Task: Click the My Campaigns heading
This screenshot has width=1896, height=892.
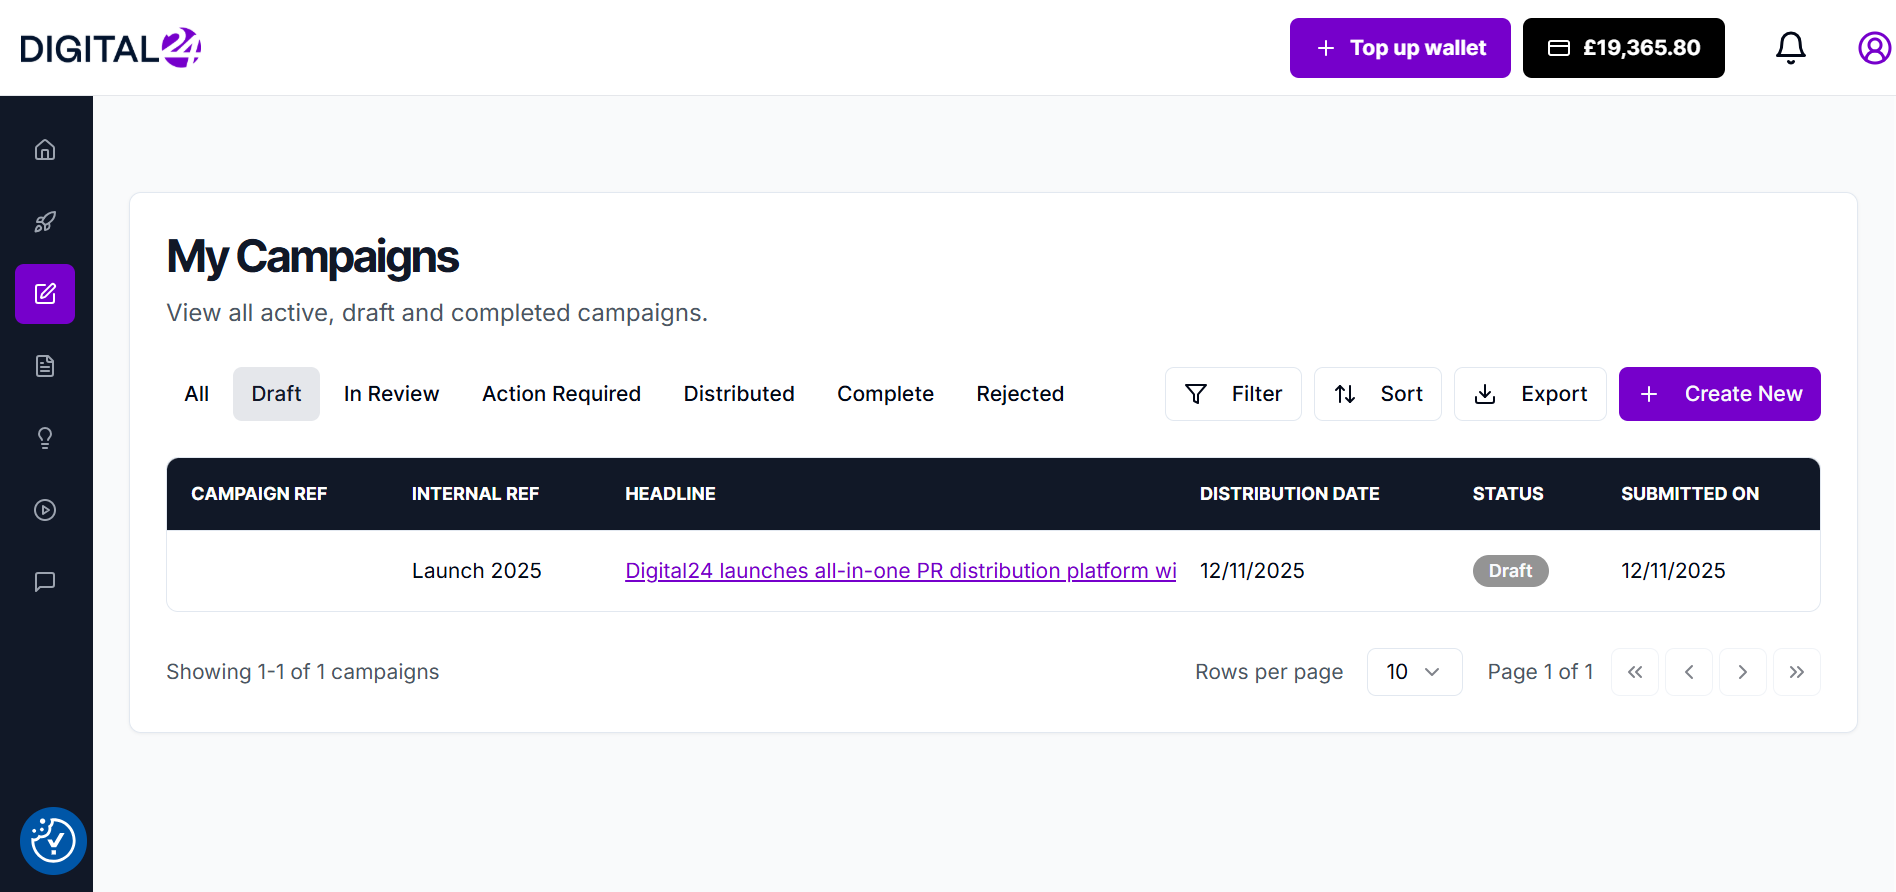Action: 312,257
